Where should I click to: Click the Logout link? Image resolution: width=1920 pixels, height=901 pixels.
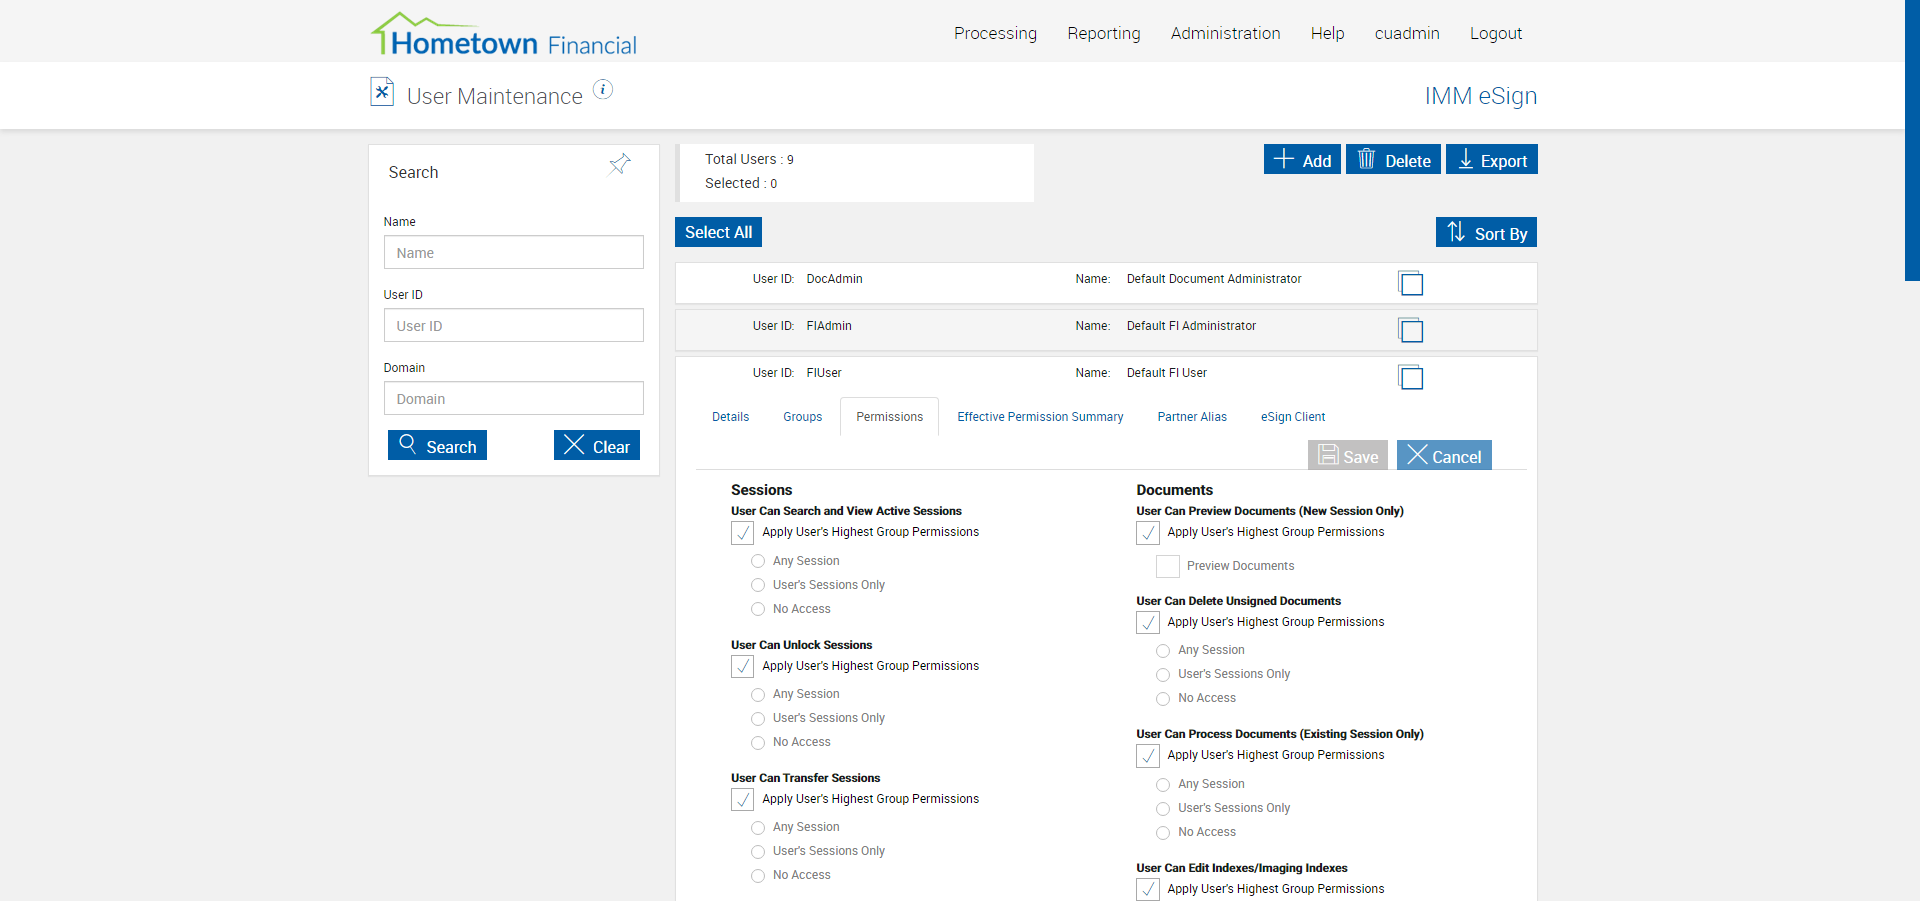click(1495, 33)
